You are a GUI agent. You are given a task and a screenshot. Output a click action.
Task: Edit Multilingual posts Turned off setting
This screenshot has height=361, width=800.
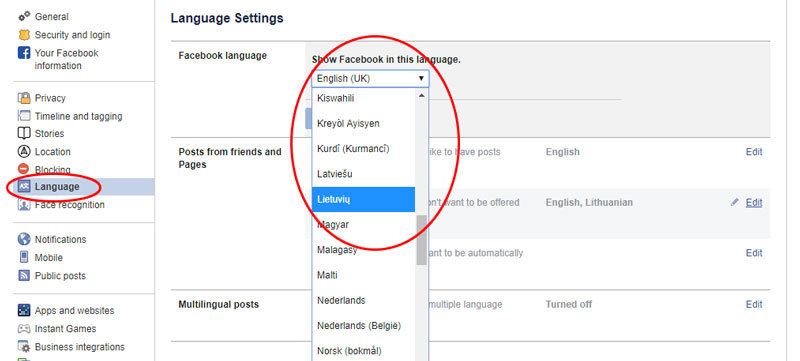[x=754, y=304]
